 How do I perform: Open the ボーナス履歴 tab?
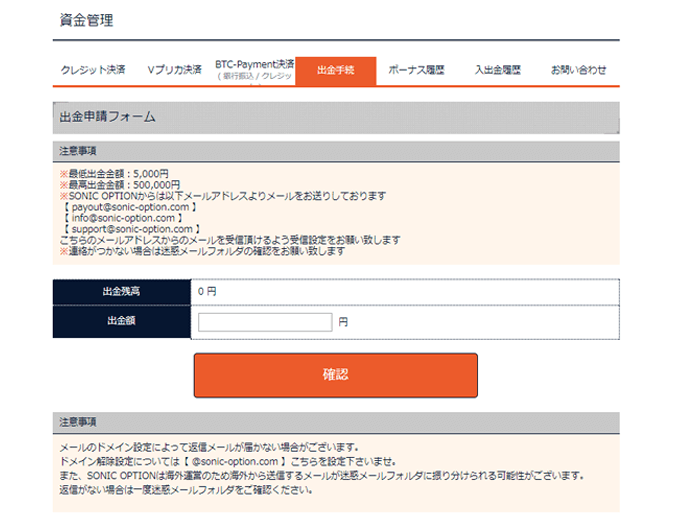(416, 70)
